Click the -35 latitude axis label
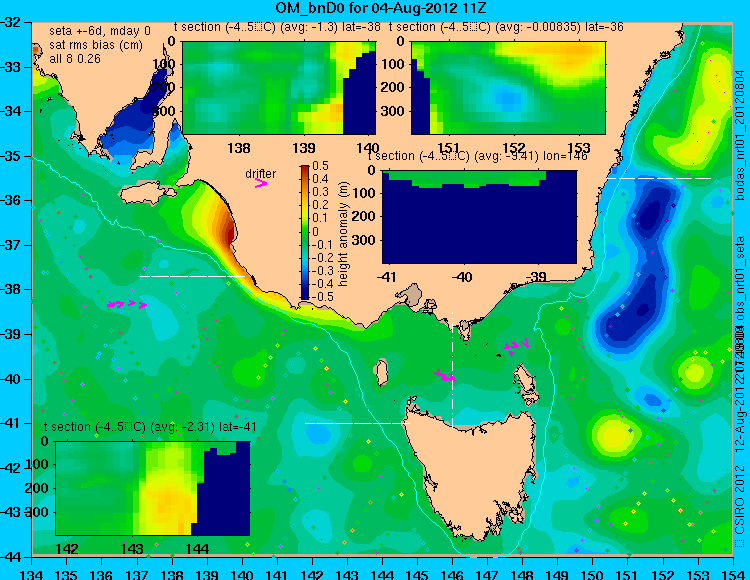 11,156
